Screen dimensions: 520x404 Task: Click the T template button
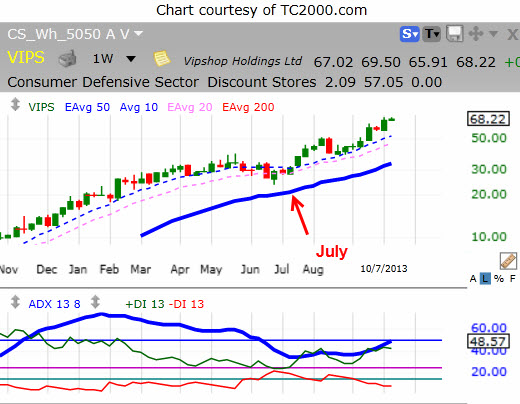click(x=432, y=34)
